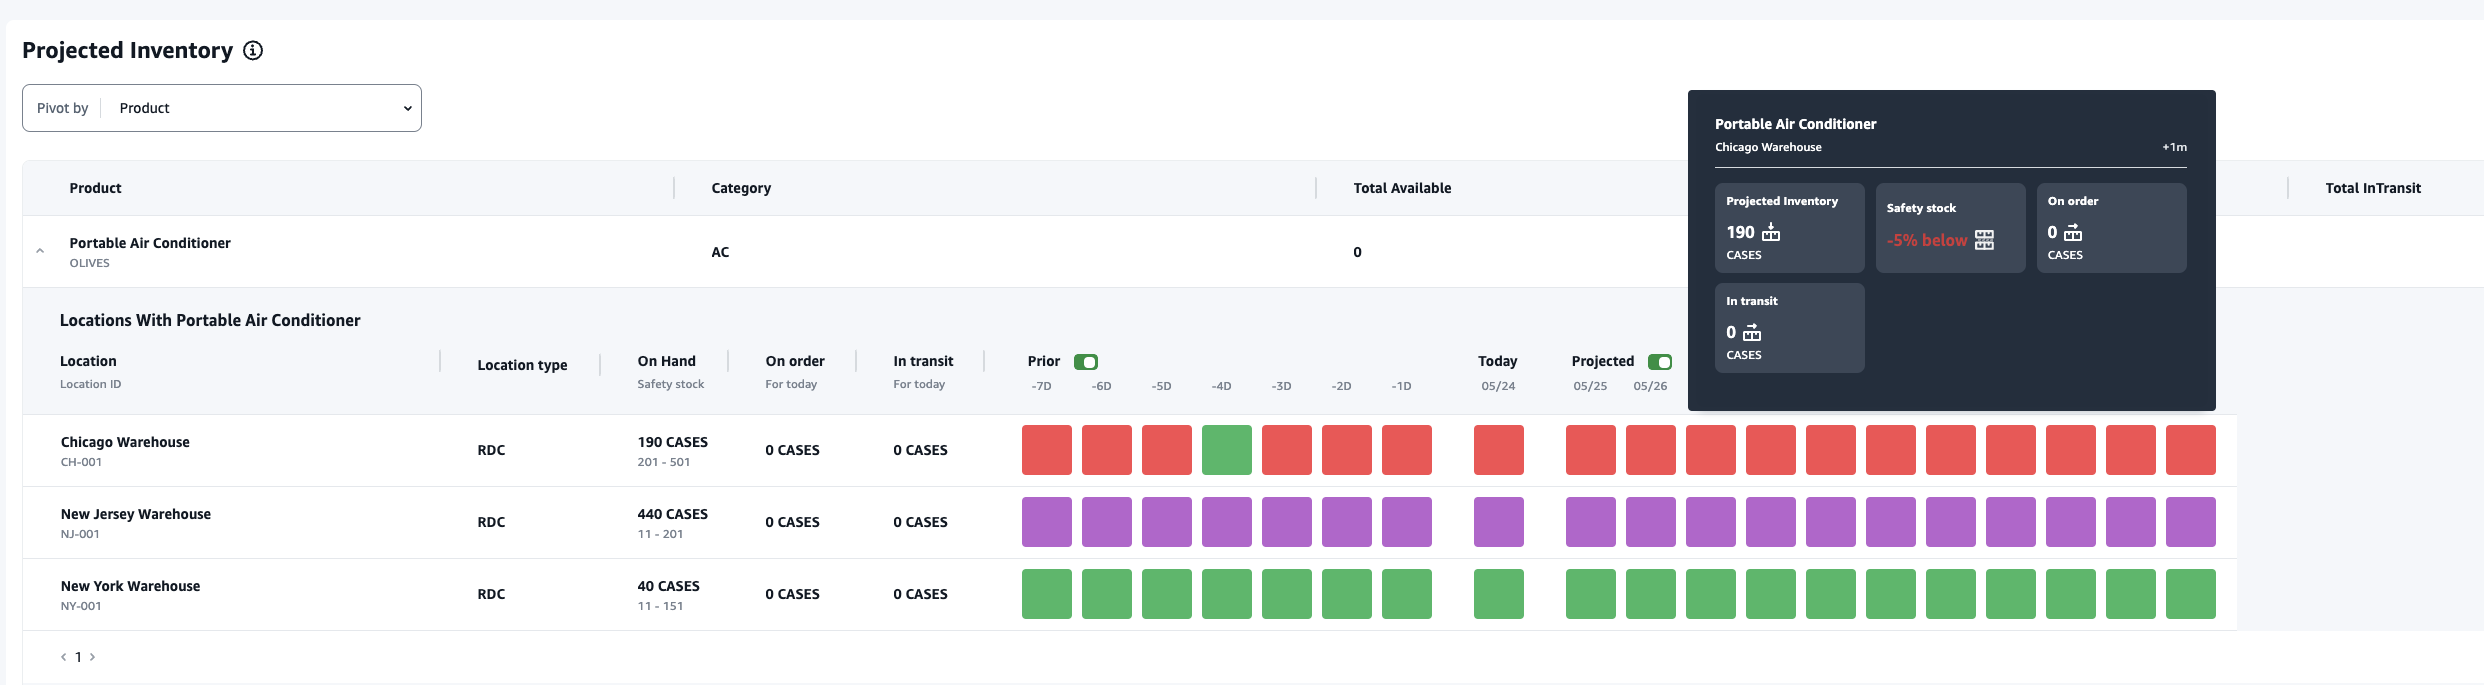Sort by the Category column header

pyautogui.click(x=741, y=188)
